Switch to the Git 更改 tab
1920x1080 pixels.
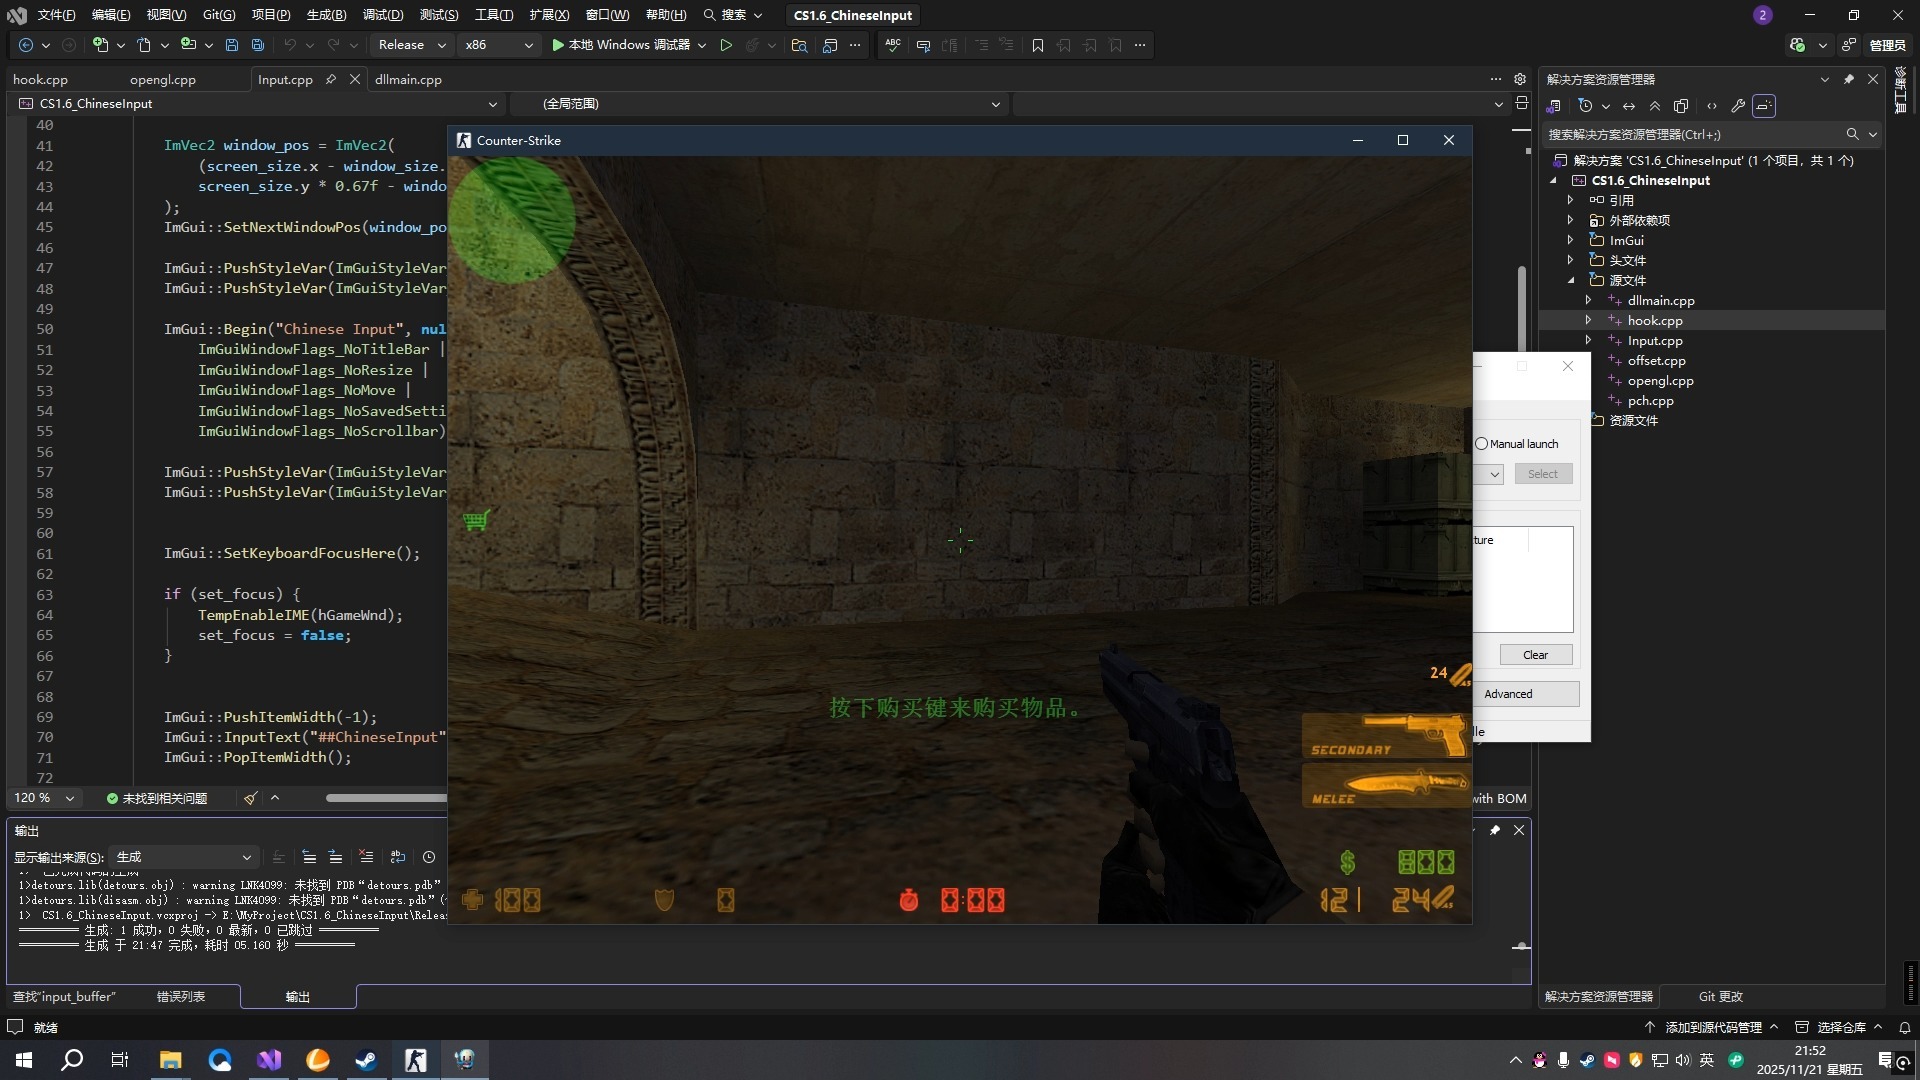(1720, 996)
